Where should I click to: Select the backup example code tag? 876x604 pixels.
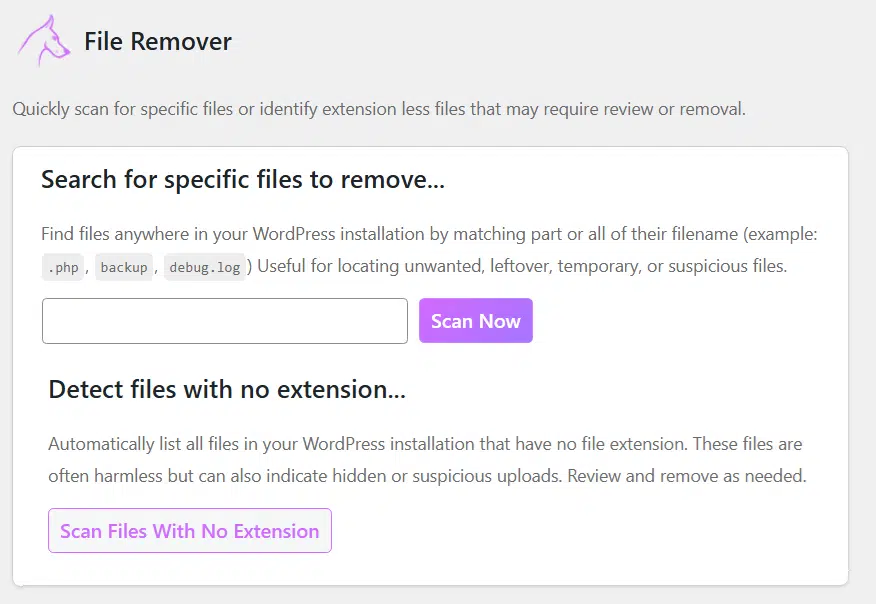point(124,268)
